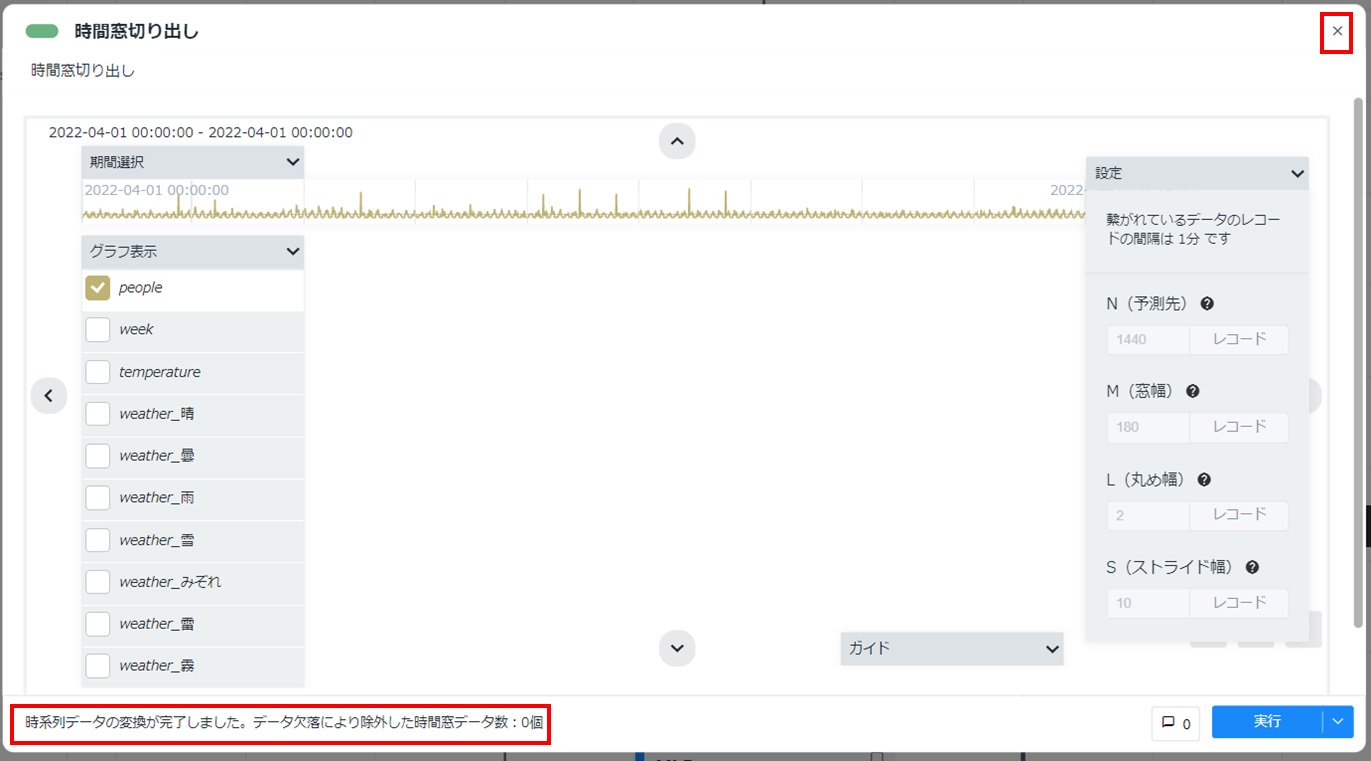Click the help icon next to M（窓幅）
The height and width of the screenshot is (761, 1371).
click(x=1193, y=392)
